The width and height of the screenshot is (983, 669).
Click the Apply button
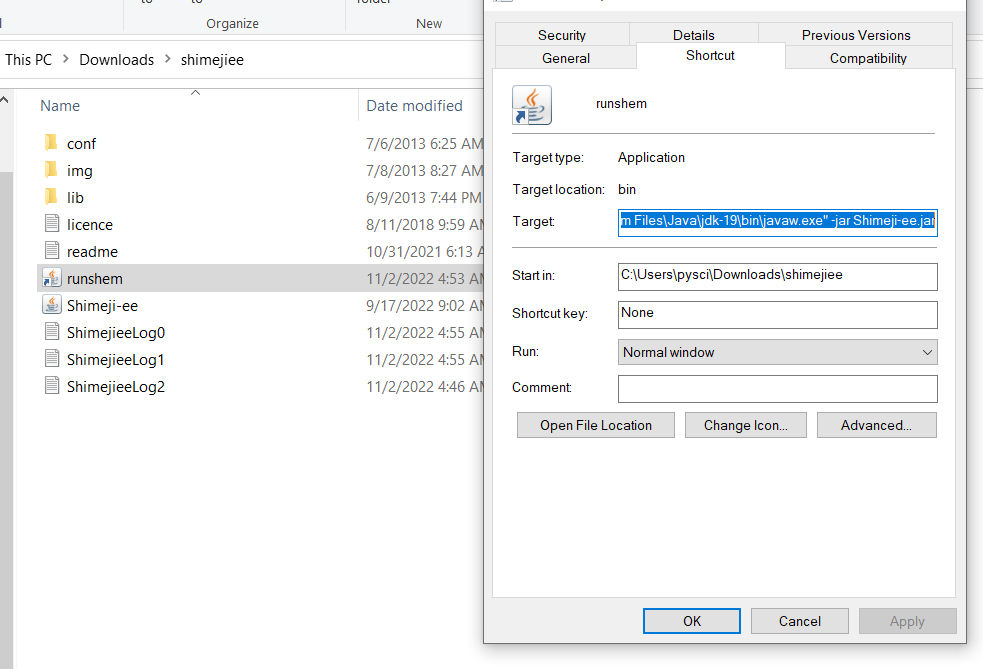(907, 621)
